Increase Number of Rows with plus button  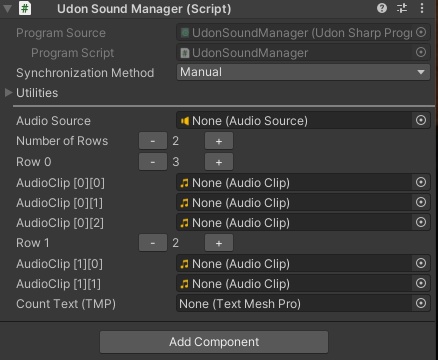coord(219,141)
